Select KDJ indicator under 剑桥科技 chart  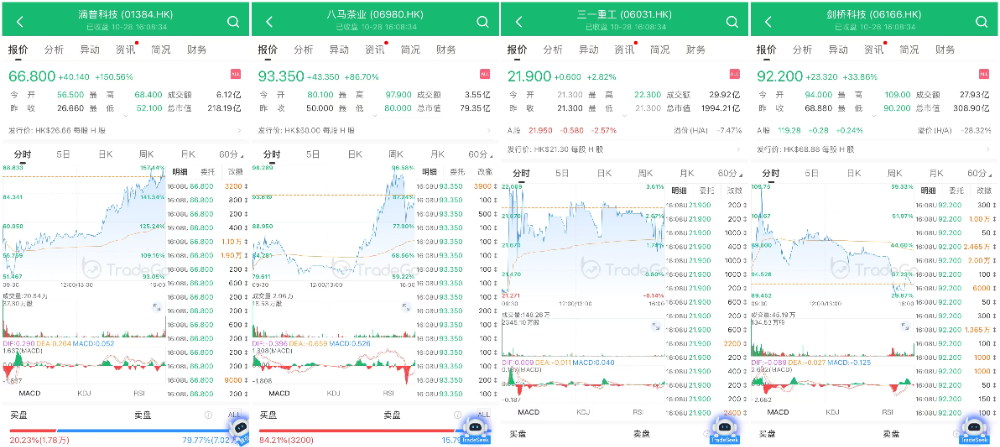coord(832,412)
